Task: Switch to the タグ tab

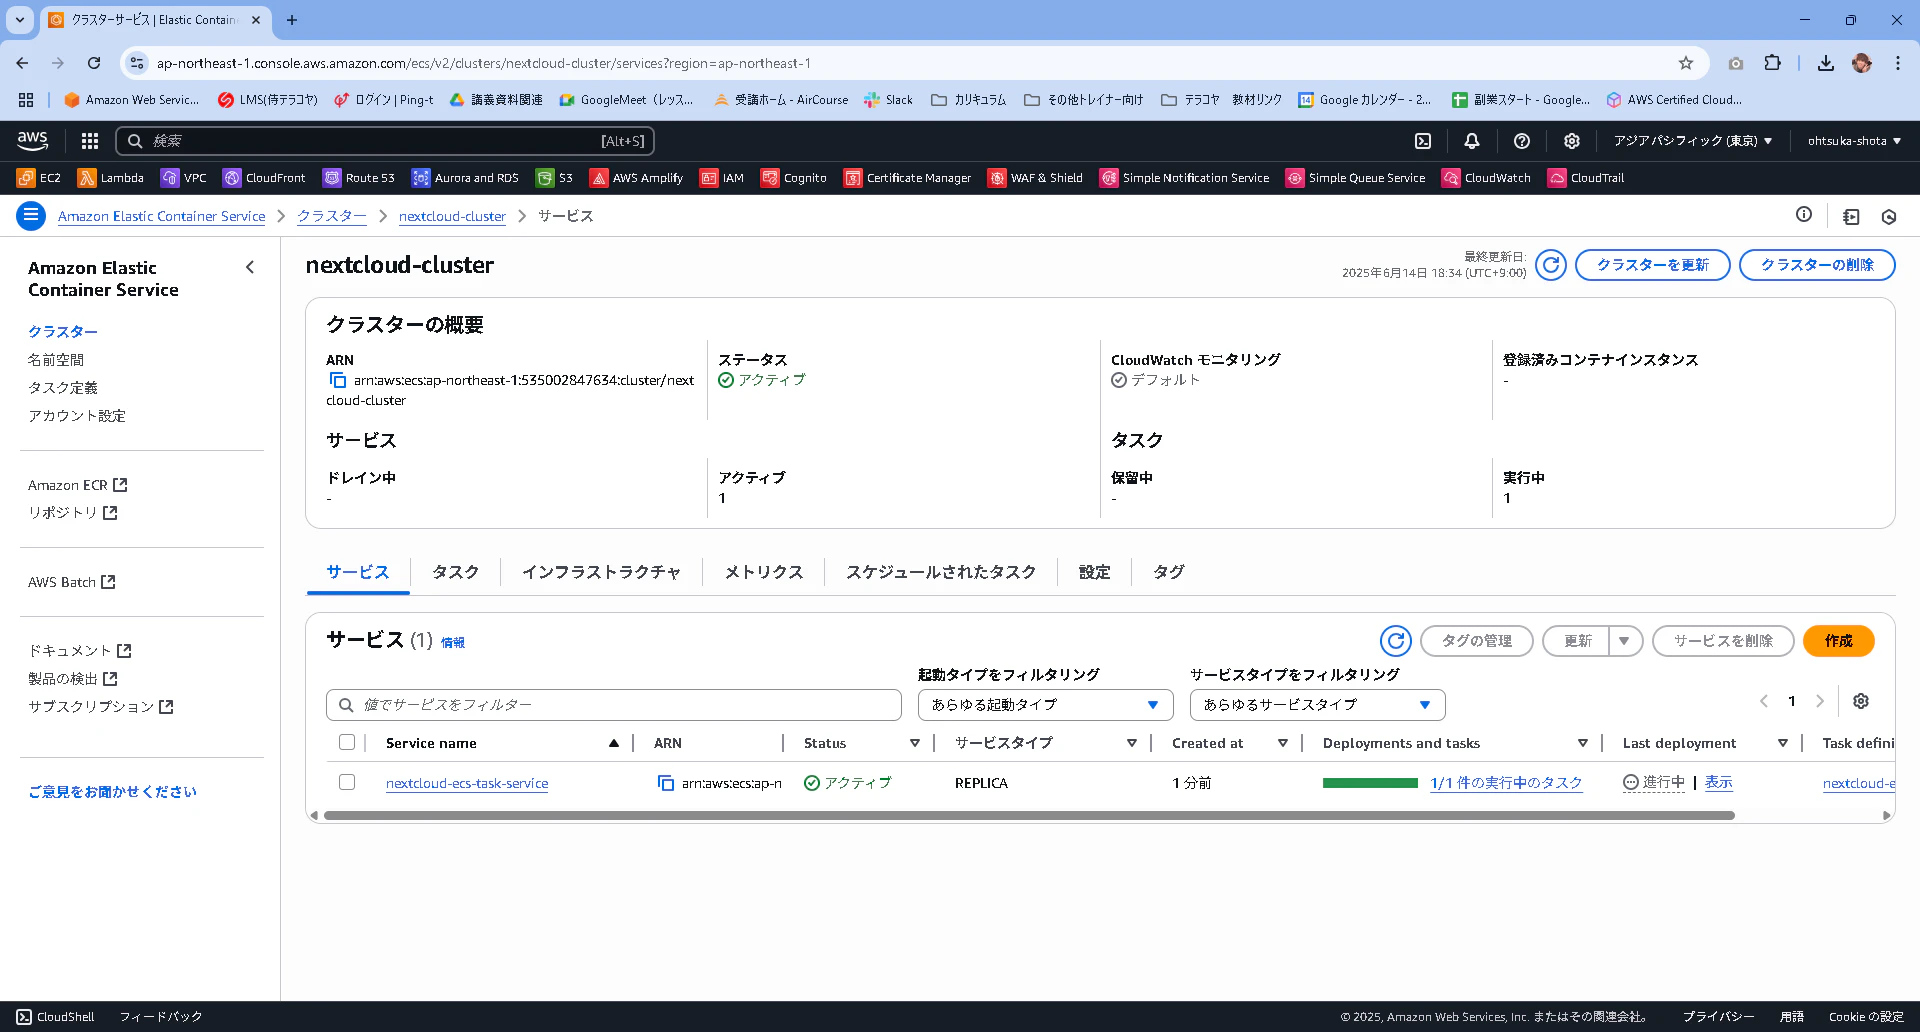Action: pos(1169,572)
